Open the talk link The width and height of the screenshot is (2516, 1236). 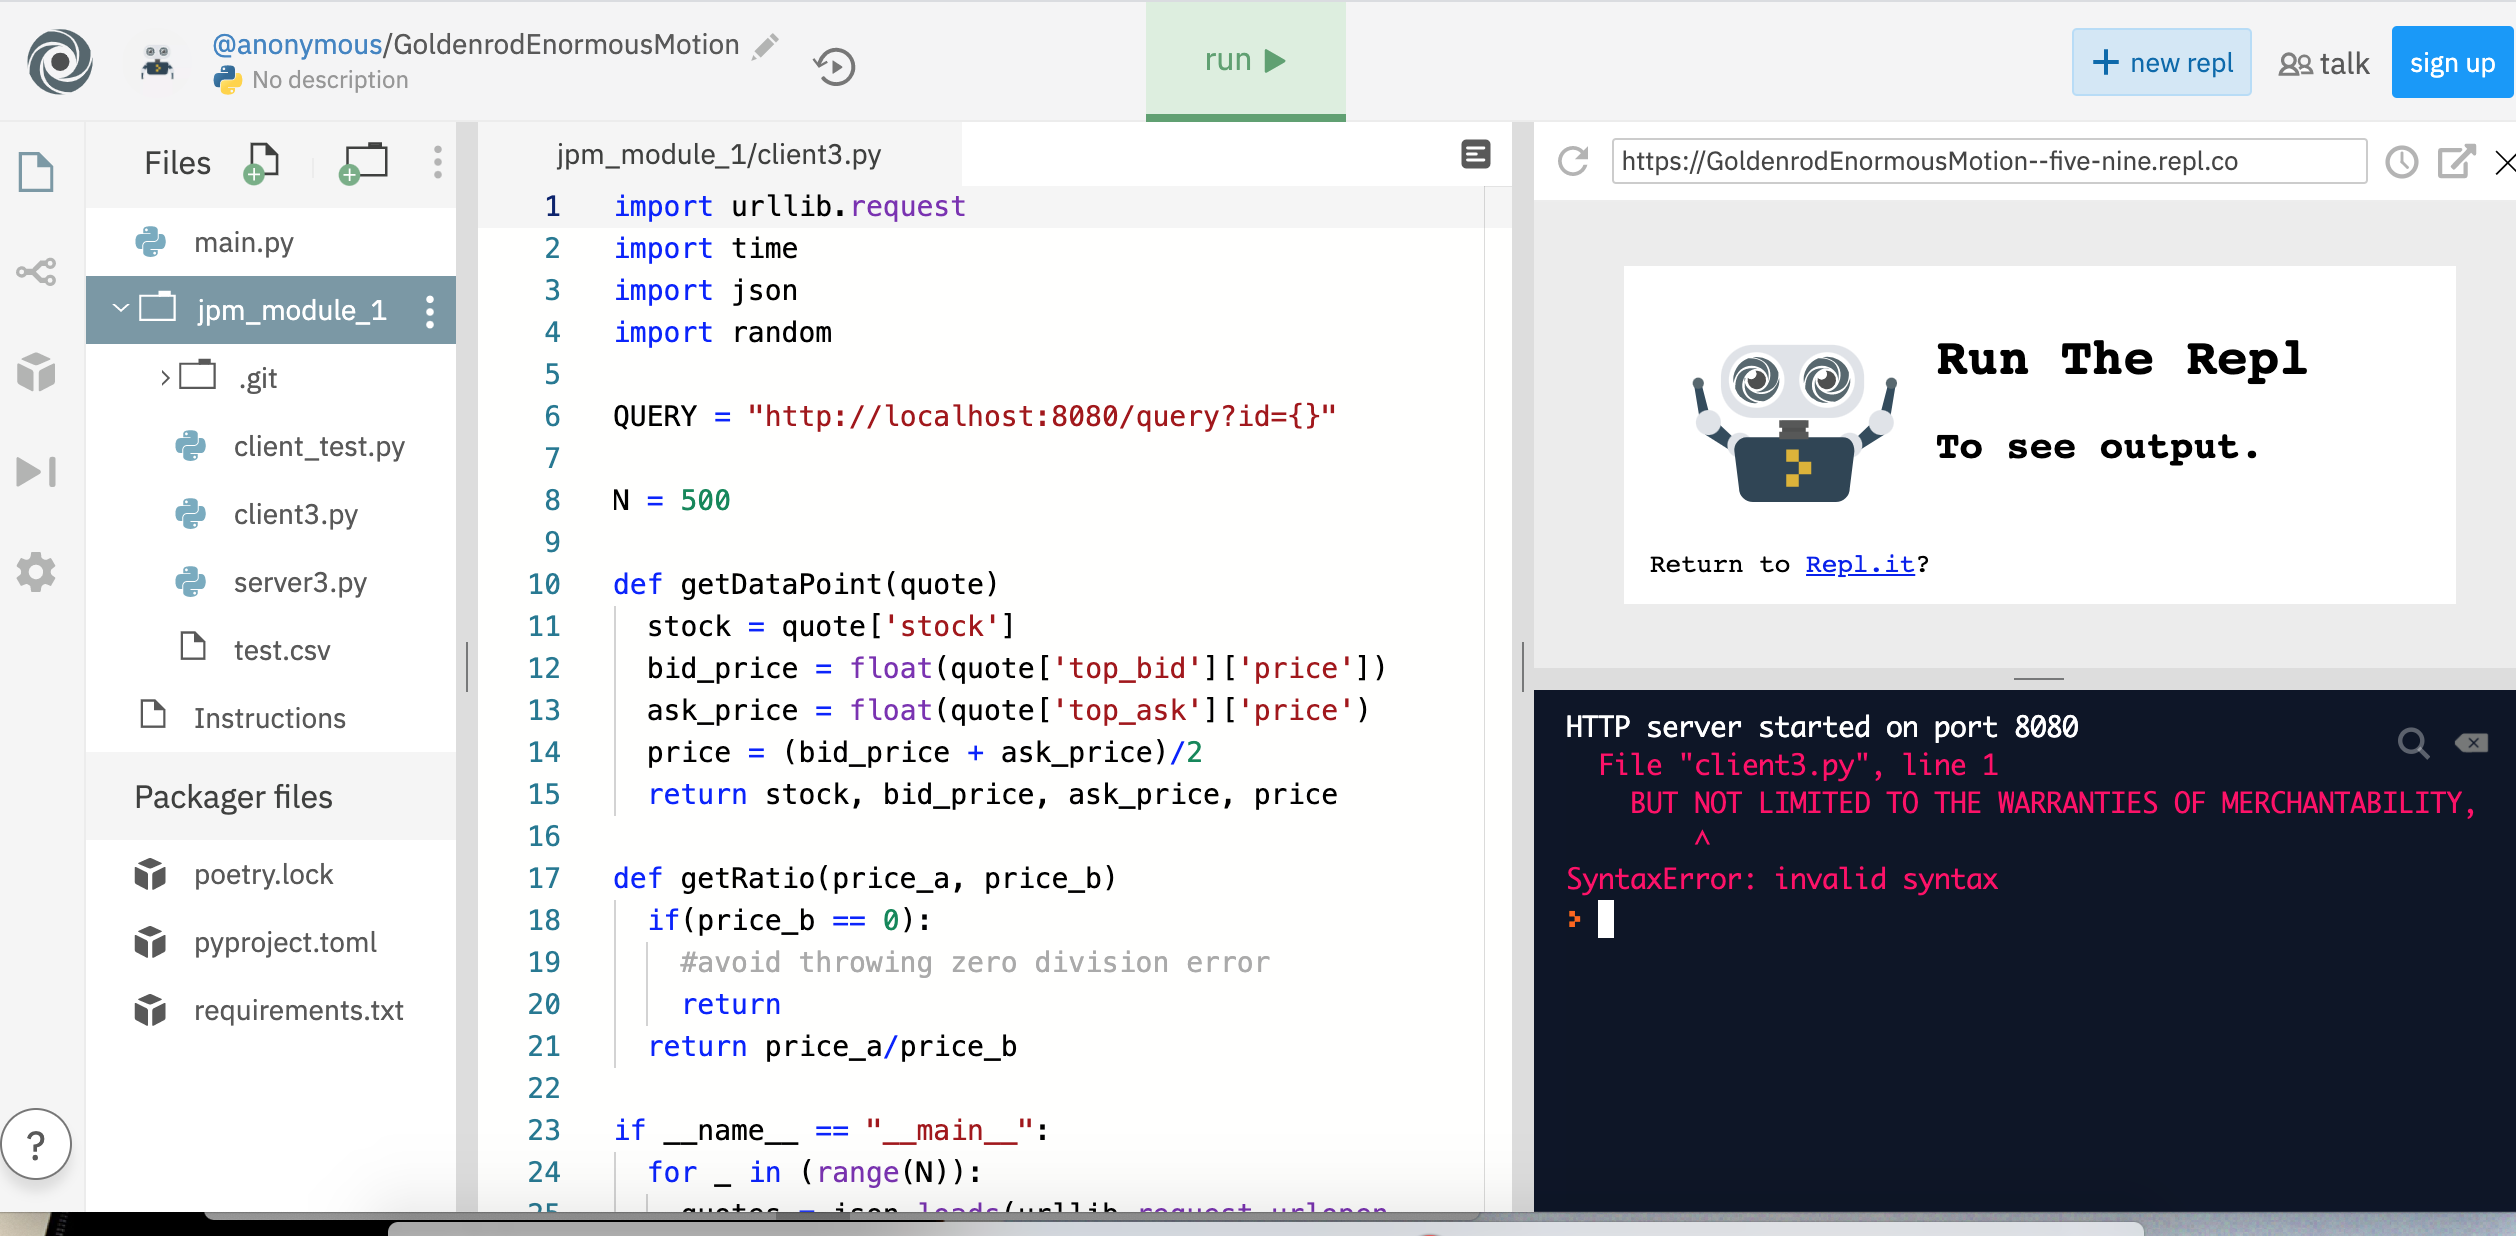click(x=2324, y=64)
